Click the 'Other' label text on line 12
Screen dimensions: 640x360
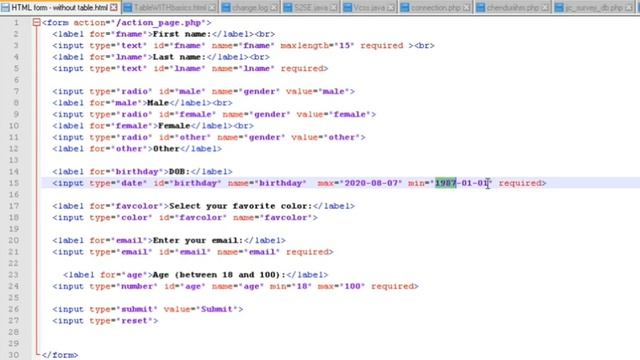166,149
